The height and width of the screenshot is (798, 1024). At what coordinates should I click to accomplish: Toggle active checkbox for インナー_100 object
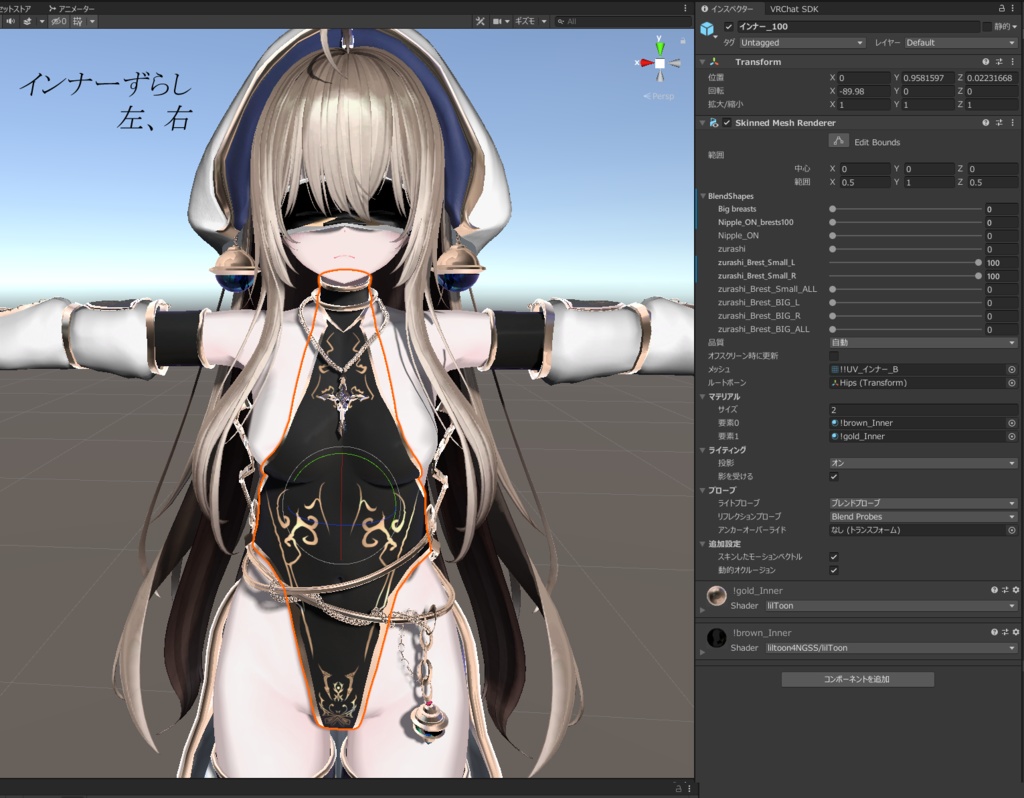[x=728, y=27]
